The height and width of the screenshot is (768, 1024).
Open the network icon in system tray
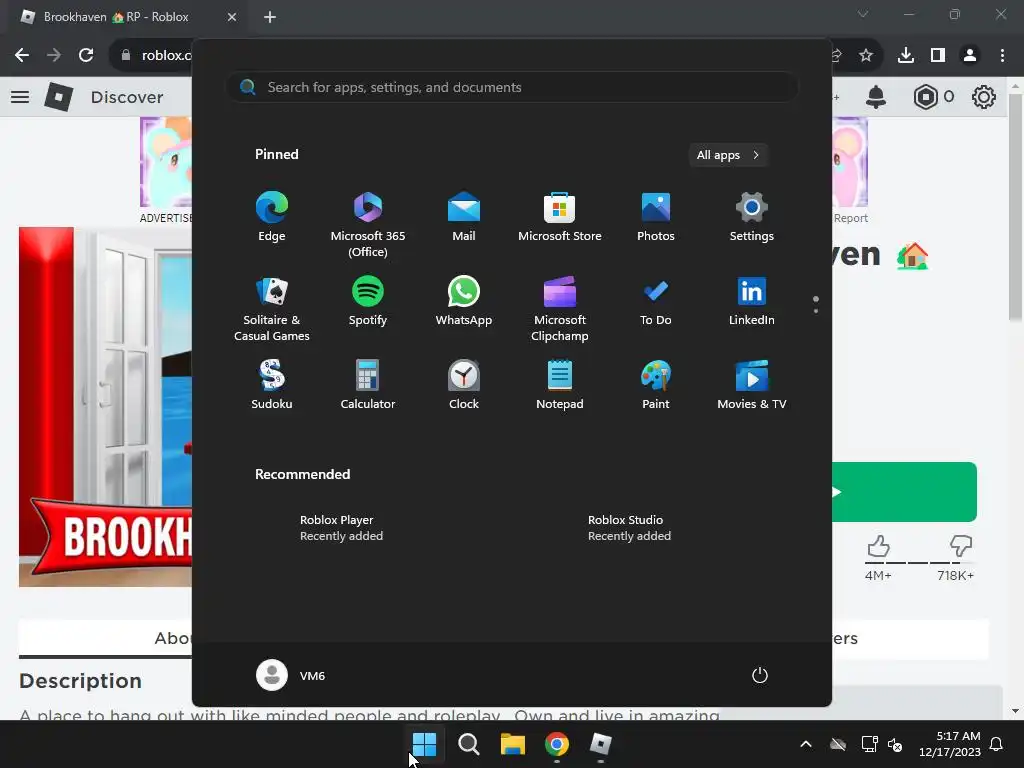point(869,744)
